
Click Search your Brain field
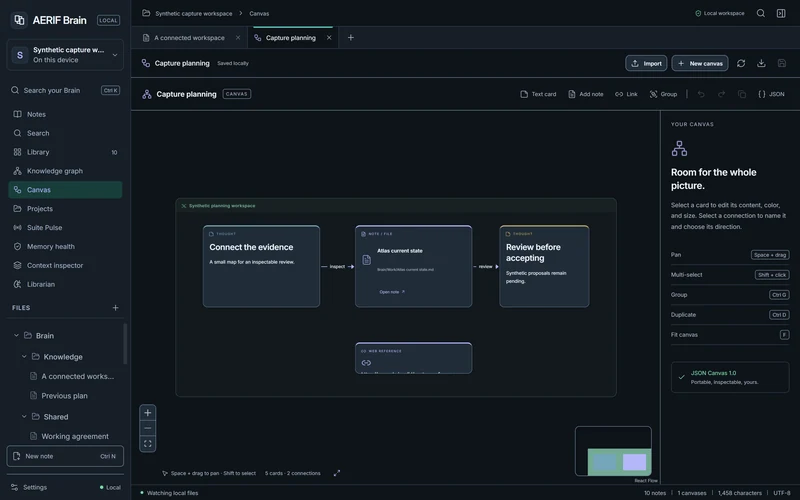click(x=65, y=90)
